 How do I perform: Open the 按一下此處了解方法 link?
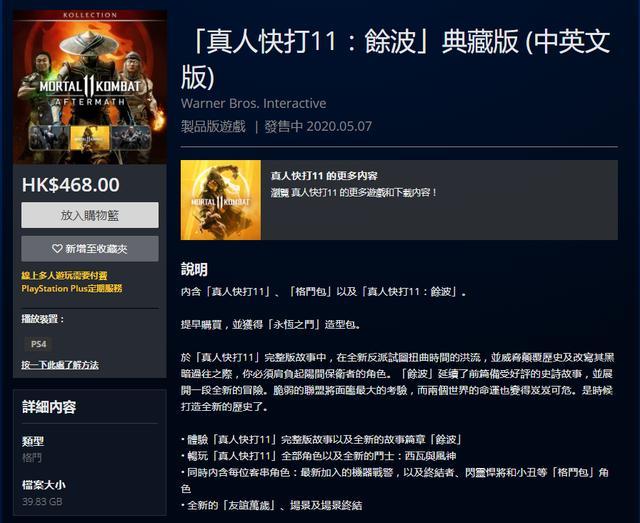click(x=60, y=365)
